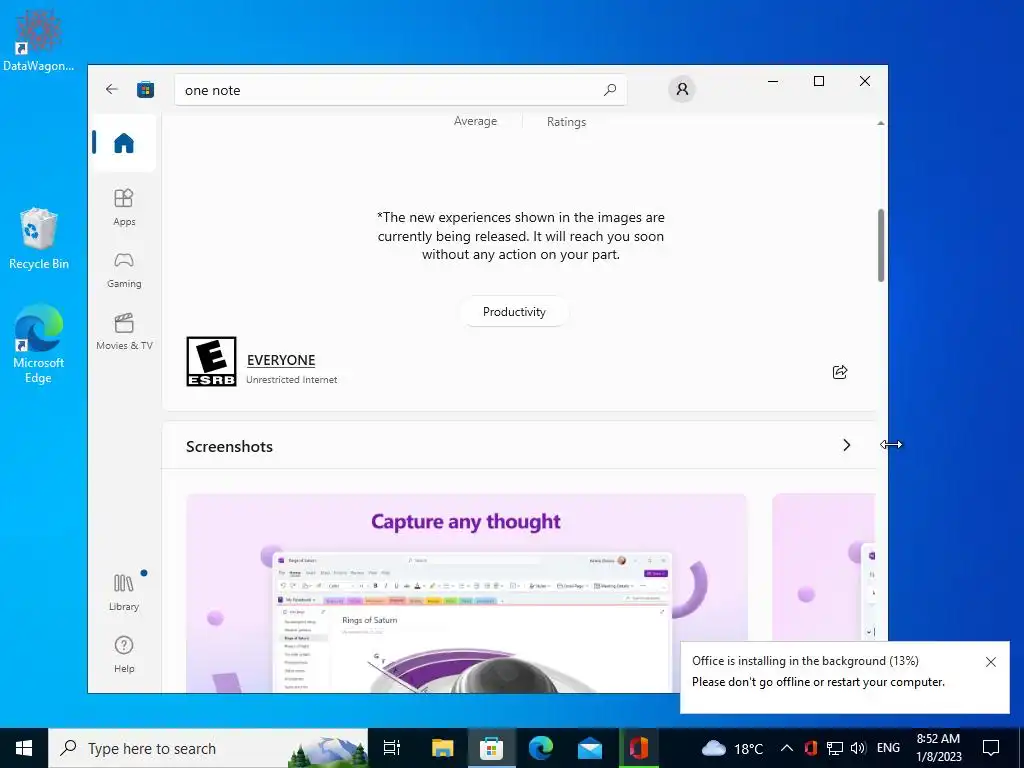The image size is (1024, 768).
Task: Select the Recycle Bin desktop icon
Action: 39,239
